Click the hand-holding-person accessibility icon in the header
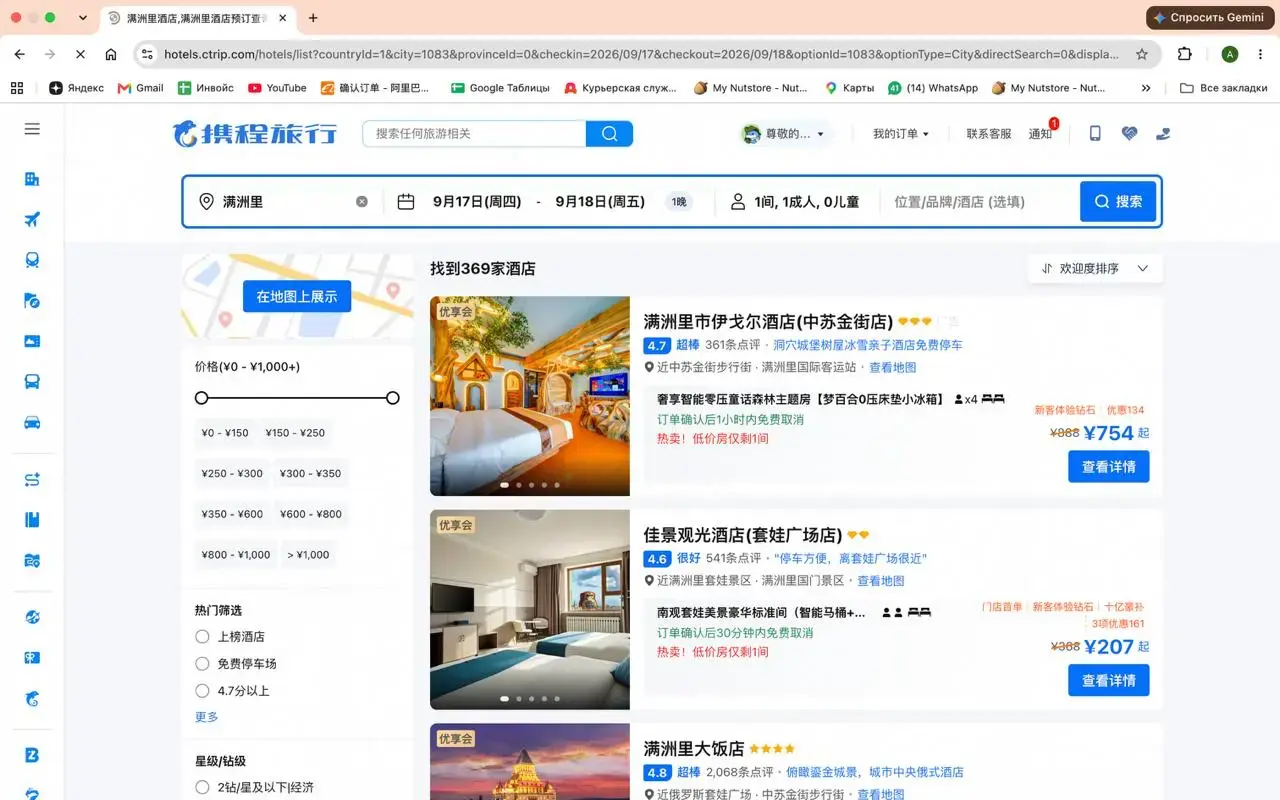The width and height of the screenshot is (1280, 800). tap(1163, 133)
